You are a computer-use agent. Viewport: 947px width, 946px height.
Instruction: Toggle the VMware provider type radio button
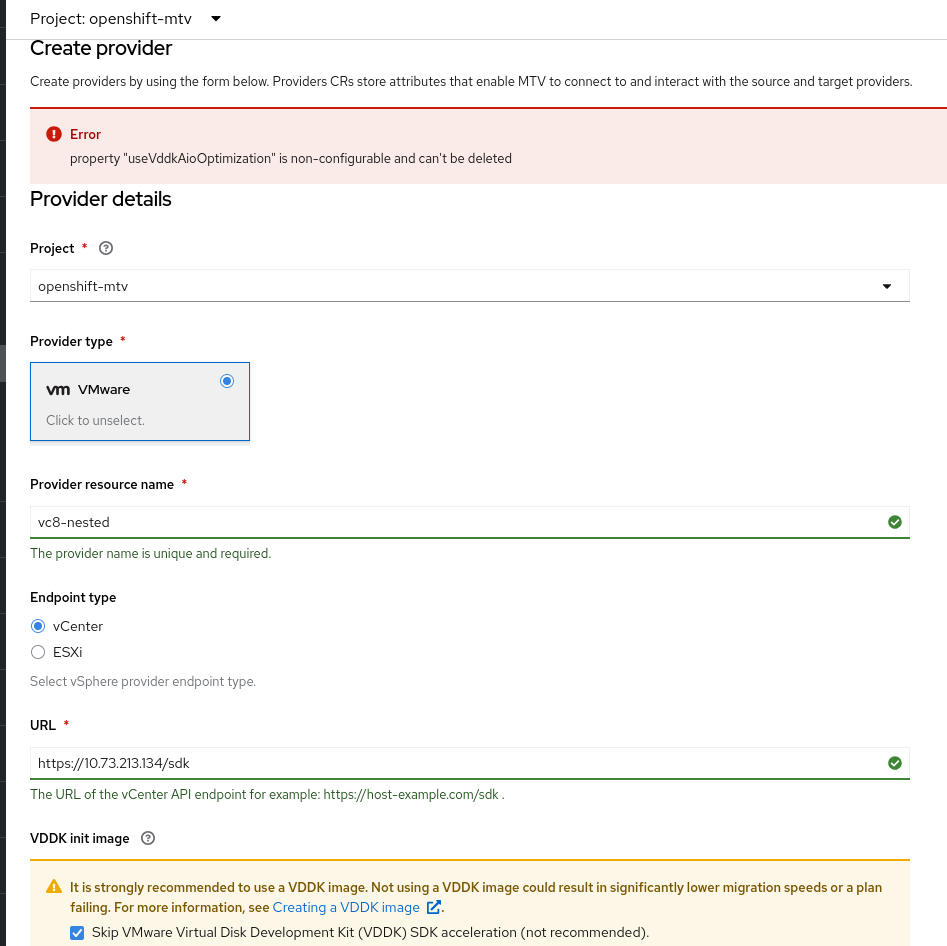(227, 381)
